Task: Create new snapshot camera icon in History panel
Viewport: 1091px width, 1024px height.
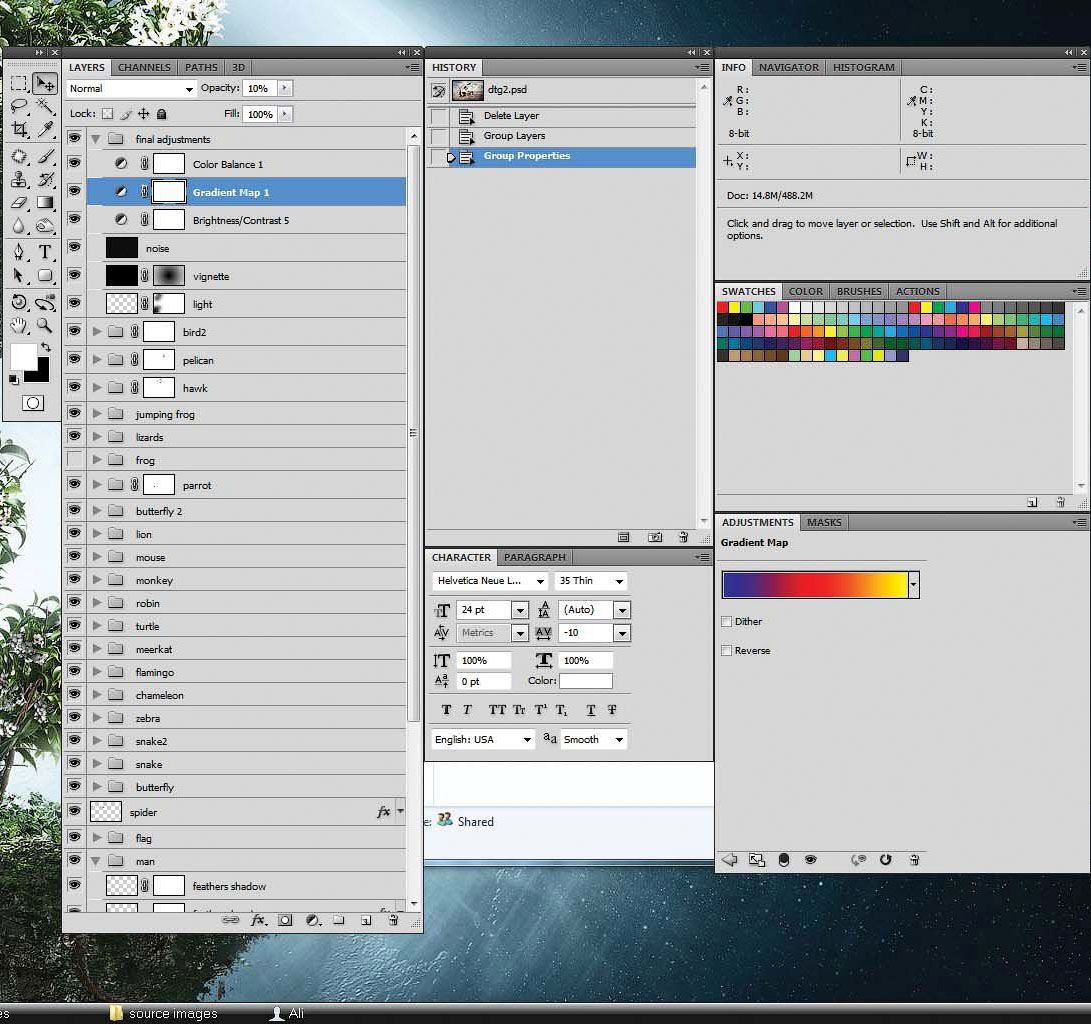Action: pyautogui.click(x=655, y=537)
